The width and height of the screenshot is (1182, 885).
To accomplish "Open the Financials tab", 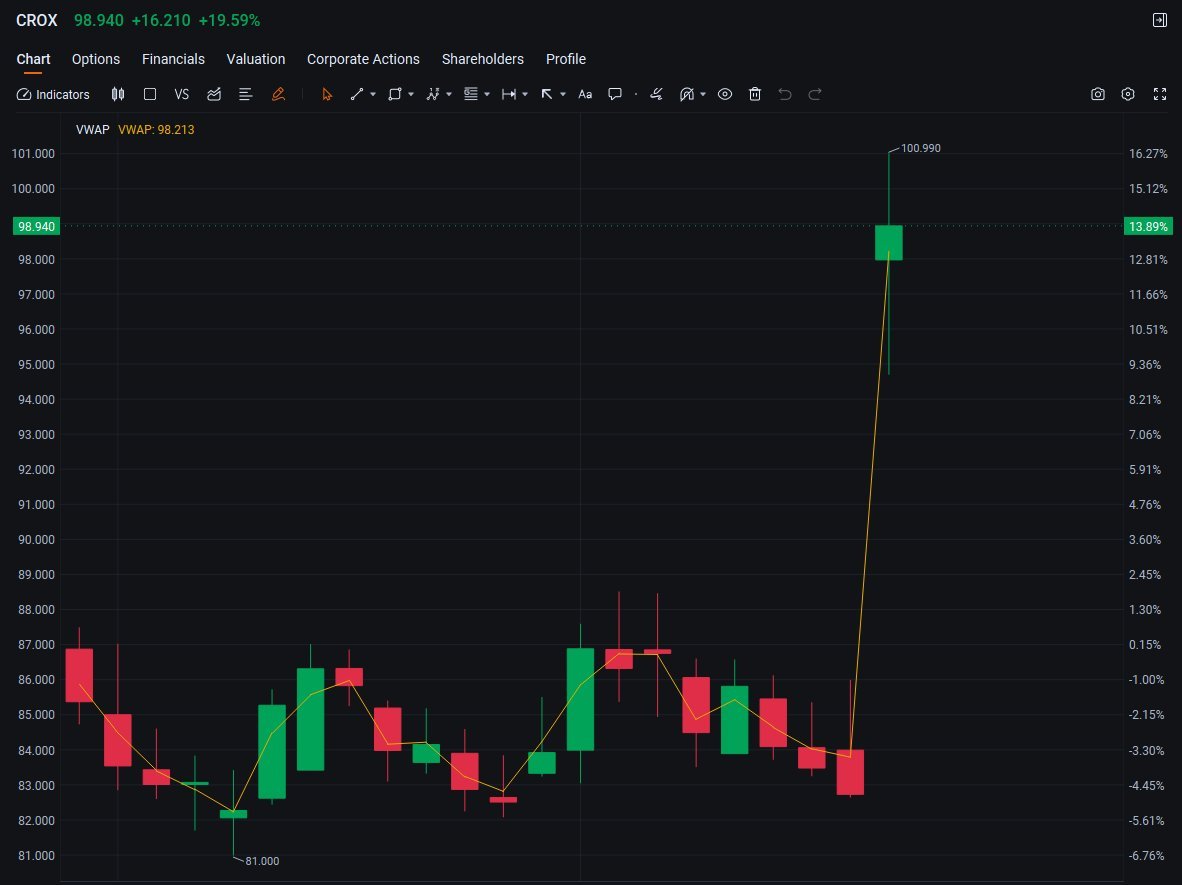I will pyautogui.click(x=173, y=59).
